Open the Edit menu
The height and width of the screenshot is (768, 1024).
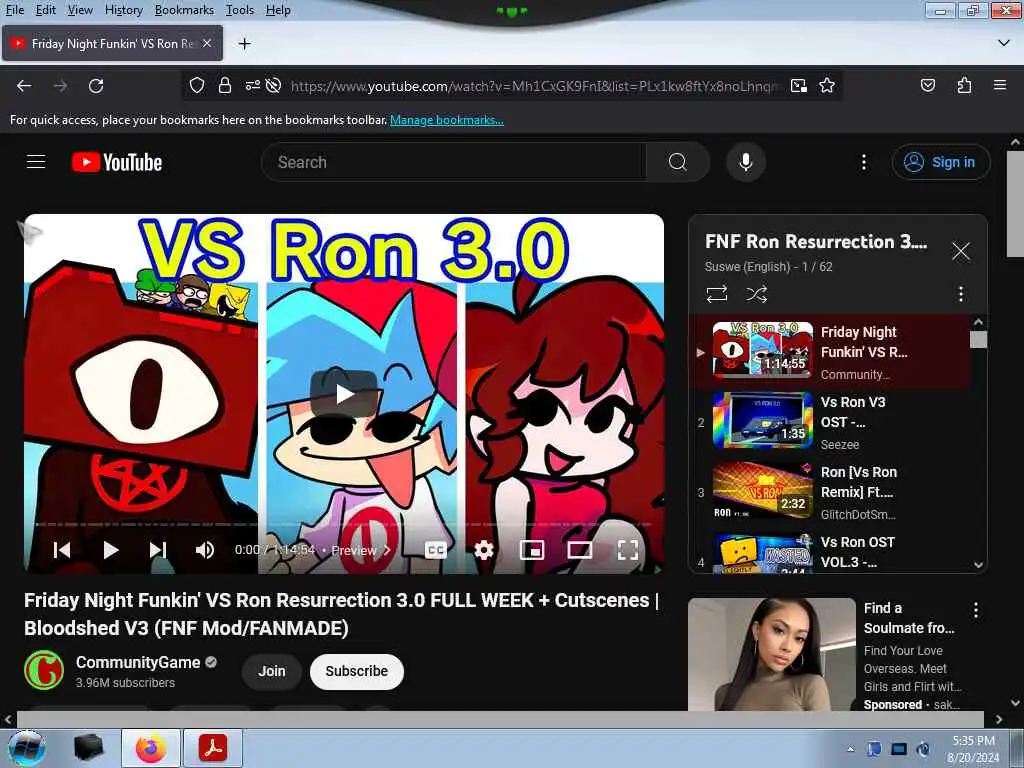[x=45, y=10]
